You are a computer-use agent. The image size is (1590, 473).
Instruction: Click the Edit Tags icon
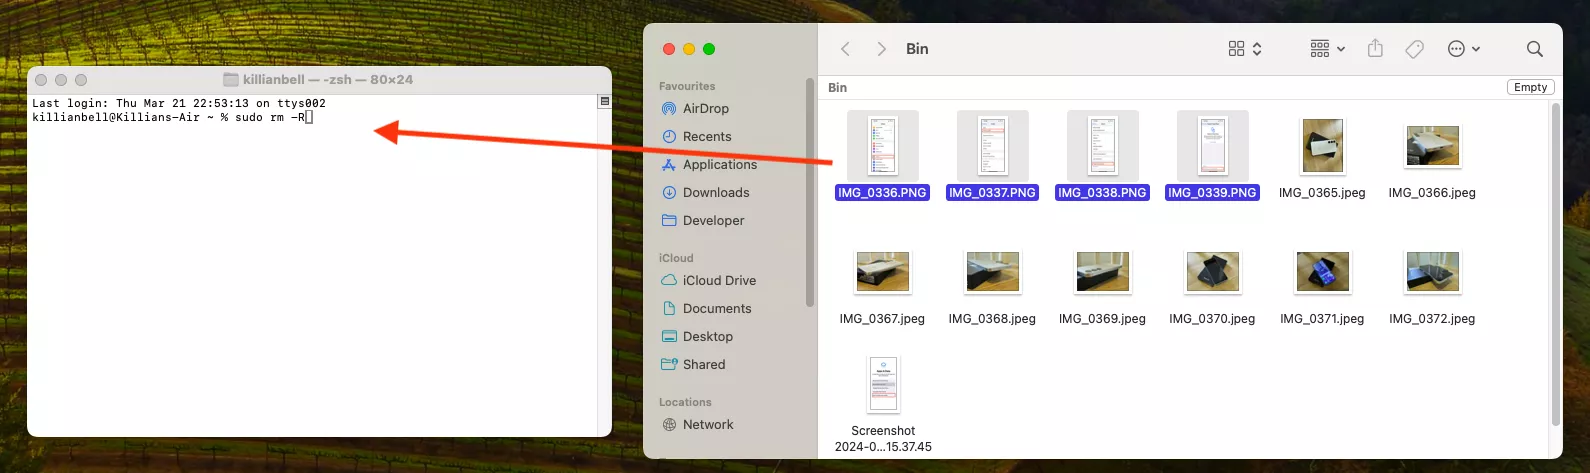(x=1414, y=49)
